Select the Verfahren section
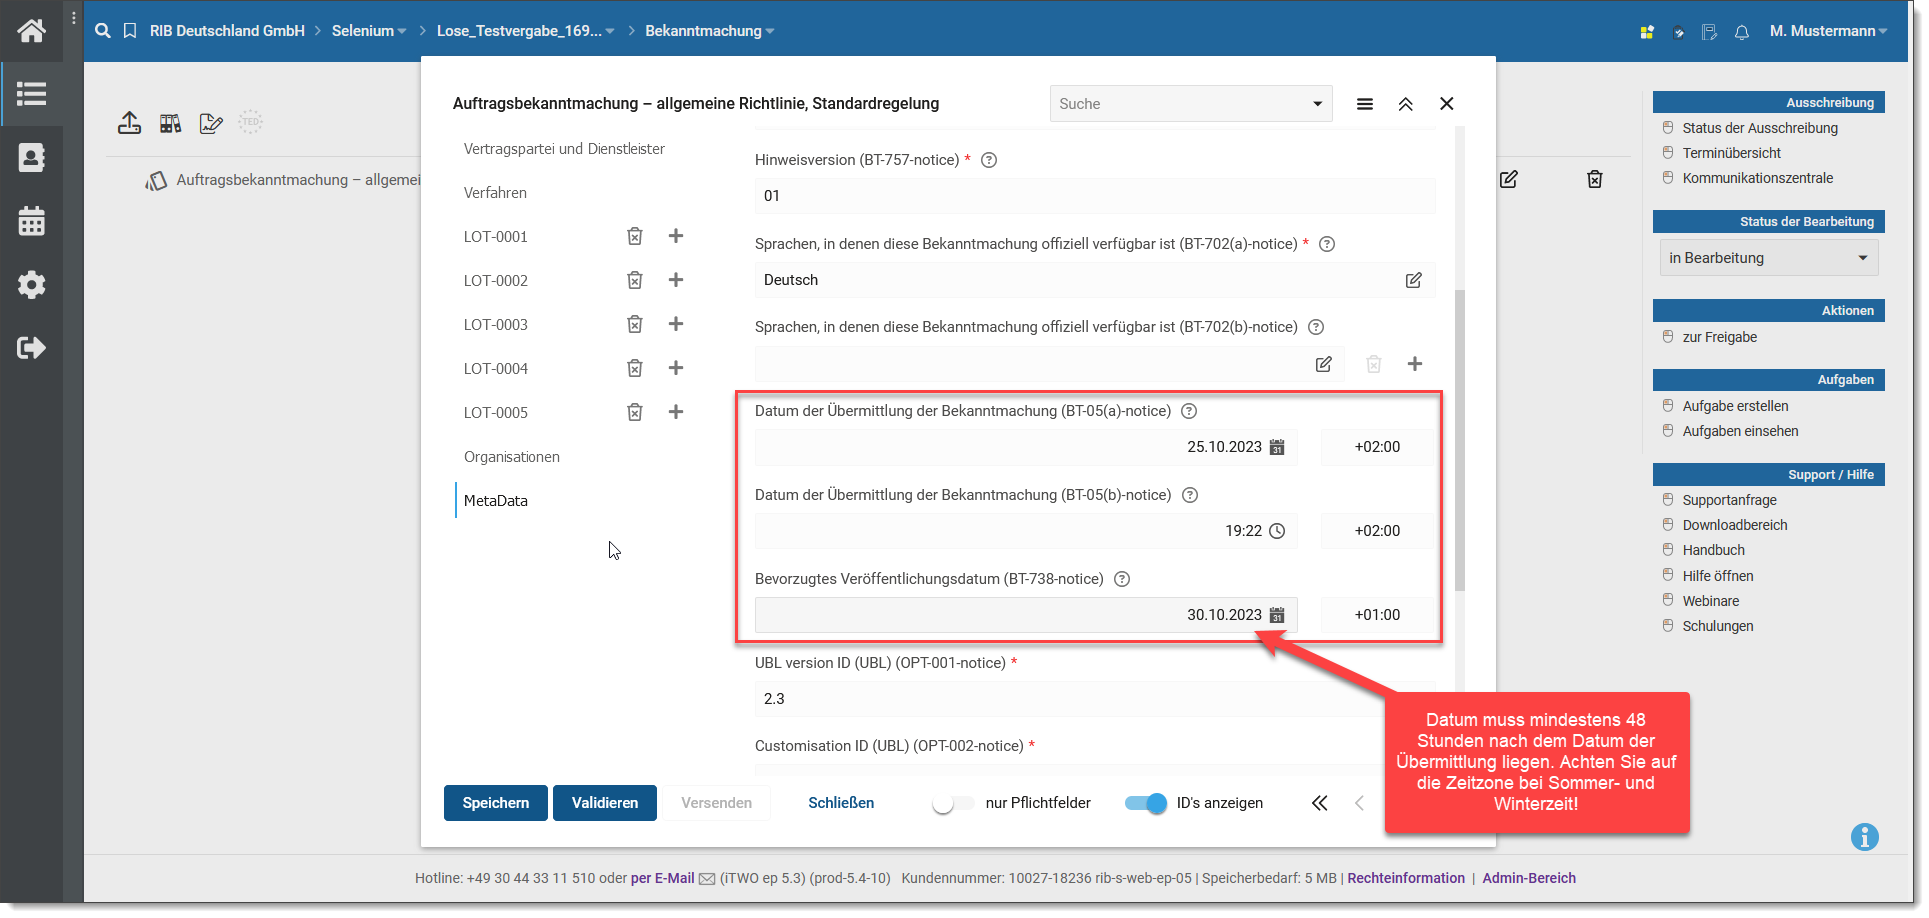Viewport: 1929px width, 918px height. pyautogui.click(x=495, y=193)
